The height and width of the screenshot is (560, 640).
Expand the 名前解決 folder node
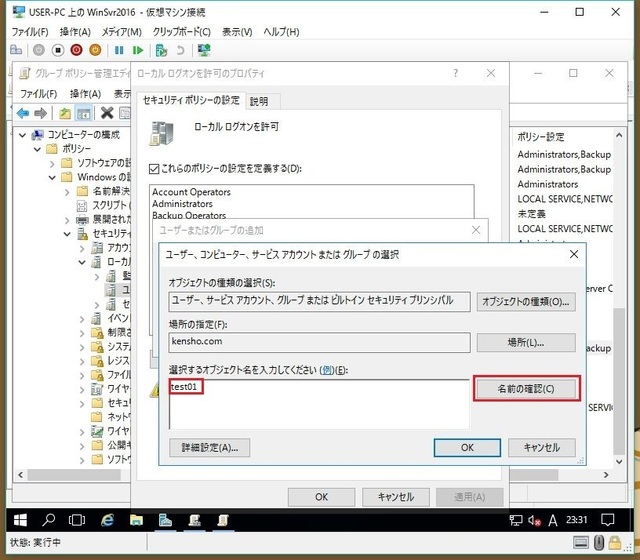tap(67, 191)
